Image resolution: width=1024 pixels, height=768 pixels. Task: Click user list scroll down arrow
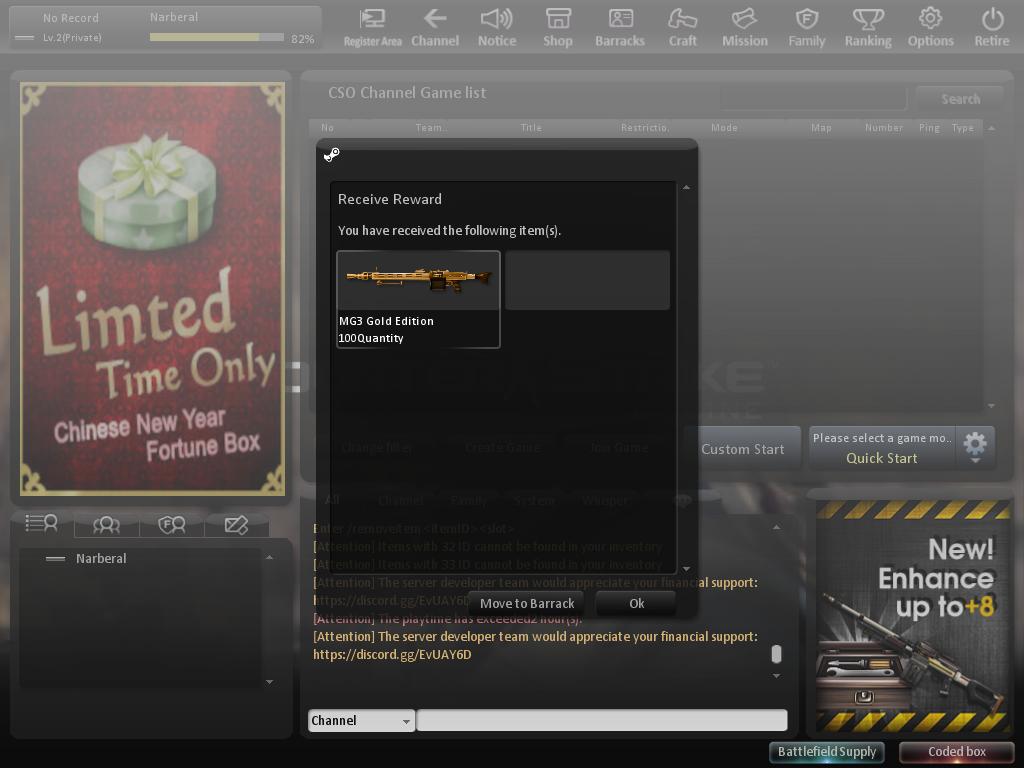point(269,682)
